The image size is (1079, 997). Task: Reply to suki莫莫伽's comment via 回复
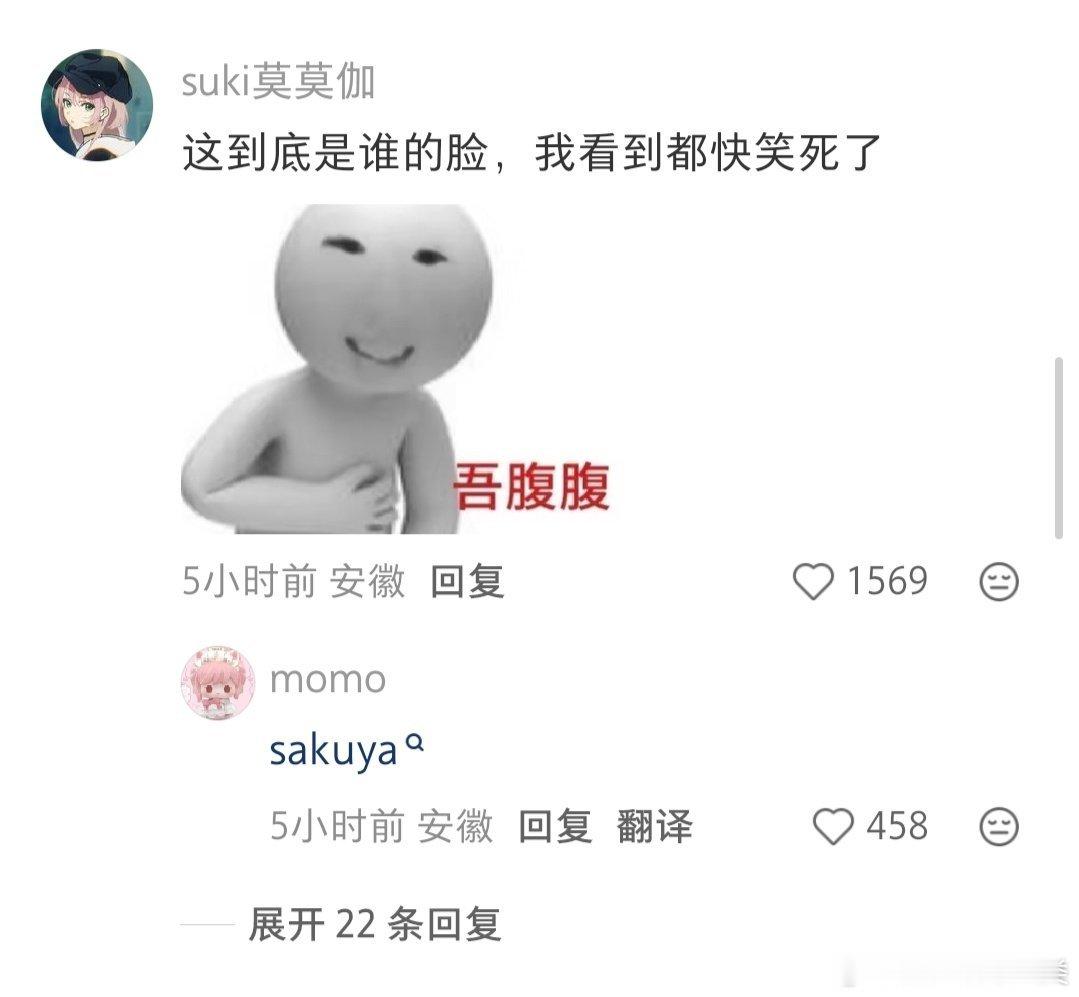point(467,581)
